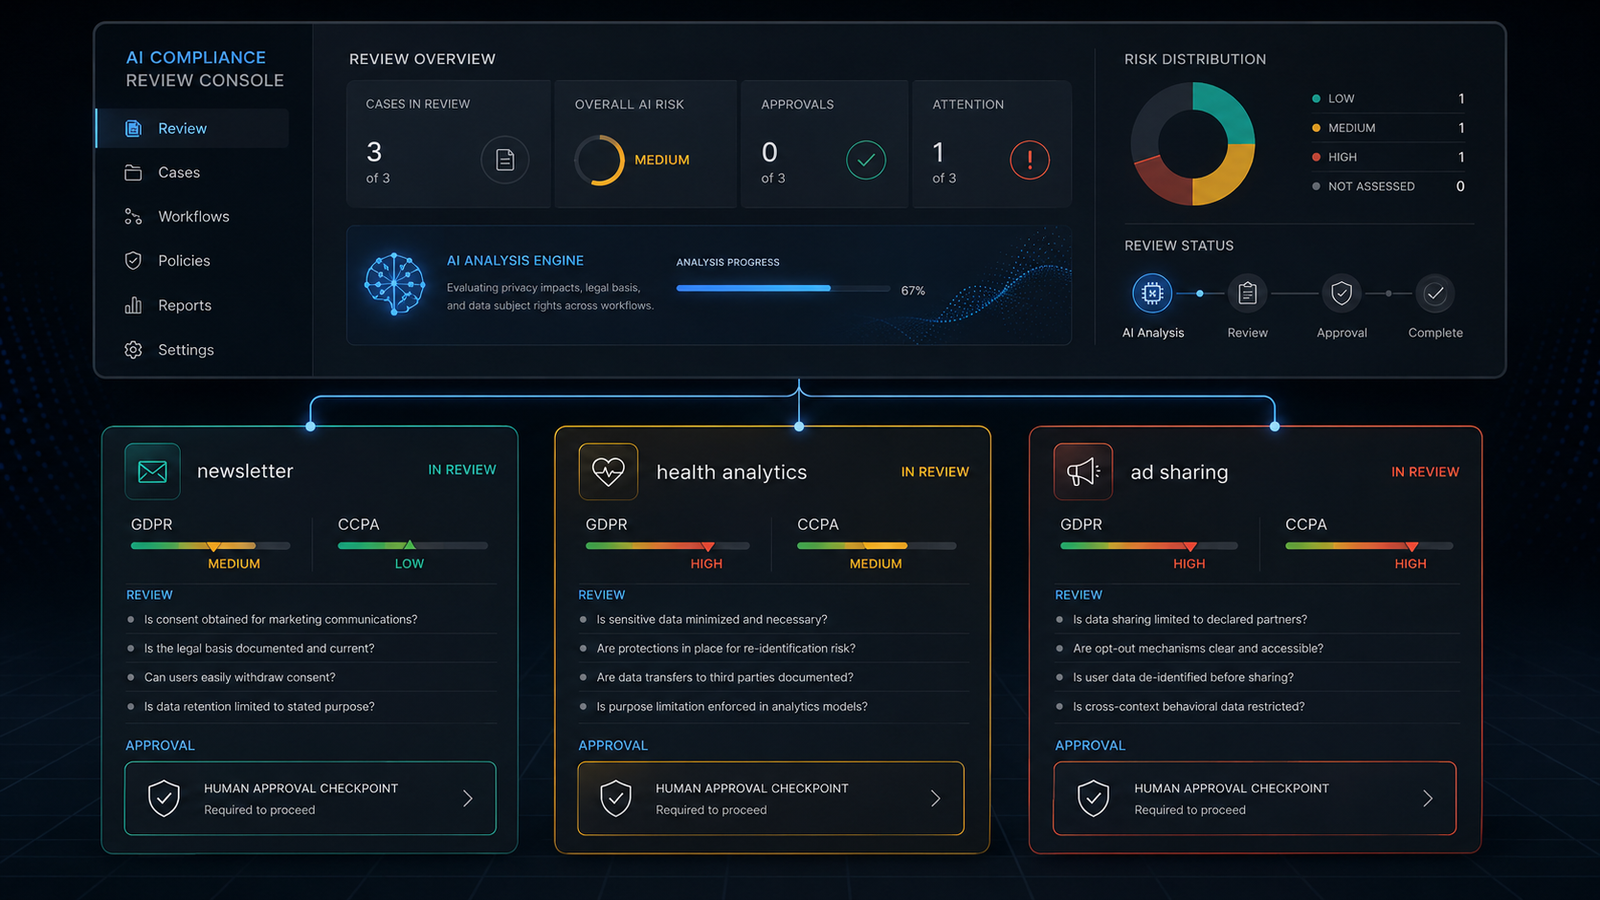
Task: Click the ad sharing megaphone icon
Action: [1083, 471]
